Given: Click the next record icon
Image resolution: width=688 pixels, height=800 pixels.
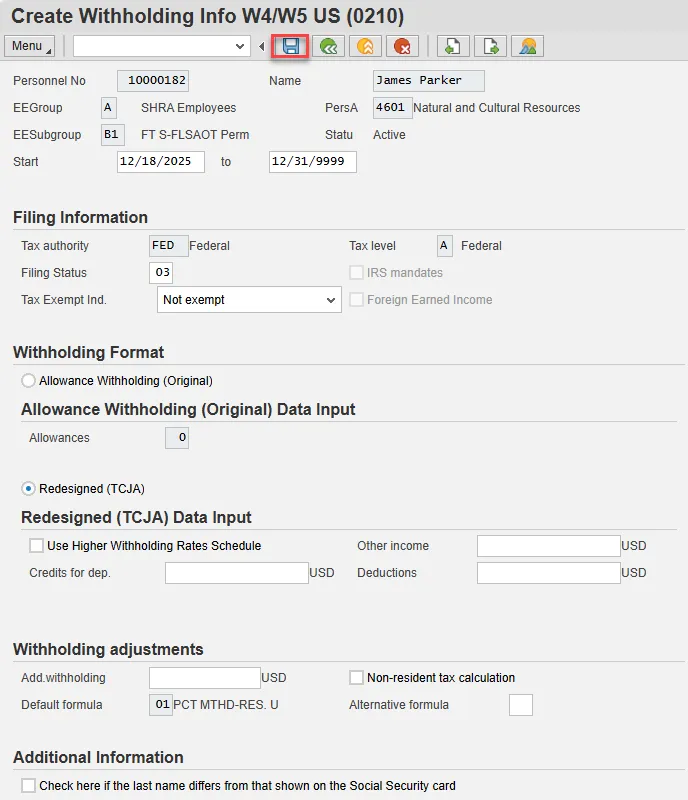Looking at the screenshot, I should (x=490, y=46).
